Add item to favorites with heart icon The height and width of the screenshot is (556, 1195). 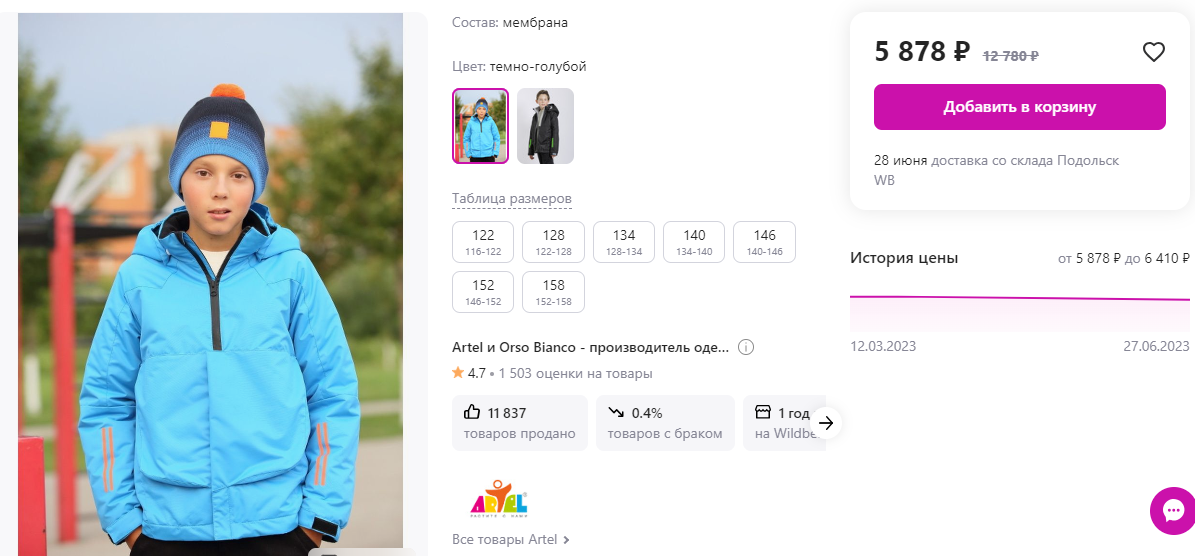(x=1153, y=52)
